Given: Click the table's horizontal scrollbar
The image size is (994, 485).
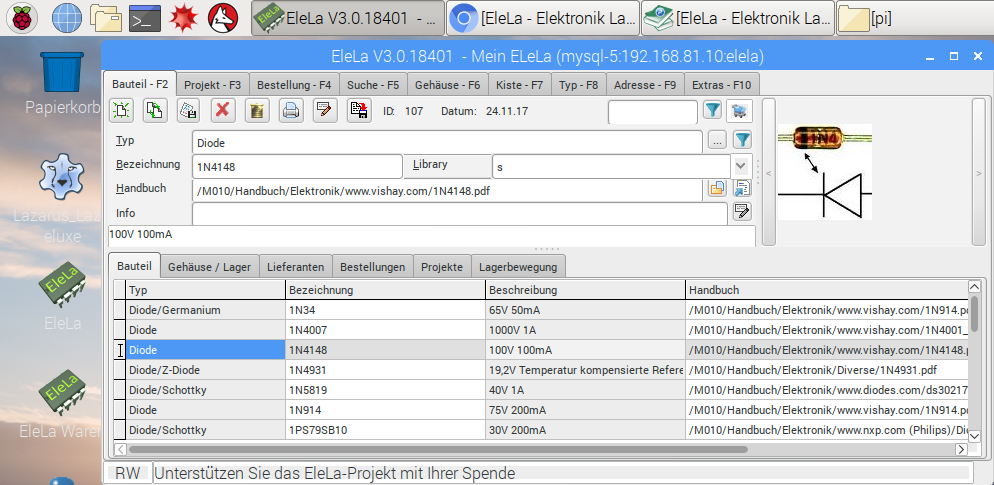Looking at the screenshot, I should (x=437, y=449).
